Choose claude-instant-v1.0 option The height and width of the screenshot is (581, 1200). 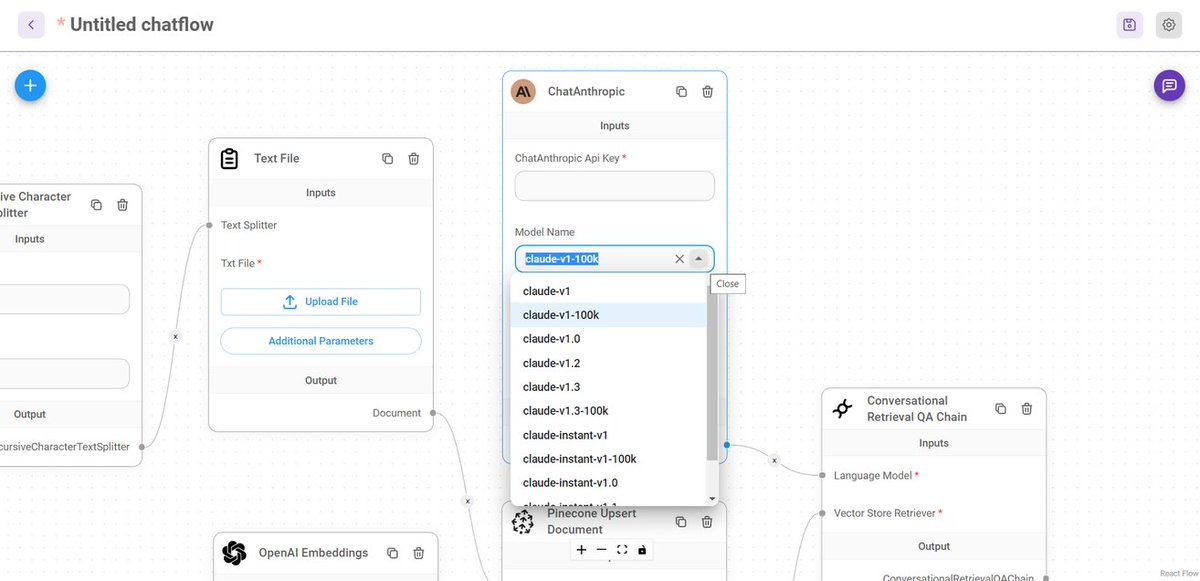608,483
